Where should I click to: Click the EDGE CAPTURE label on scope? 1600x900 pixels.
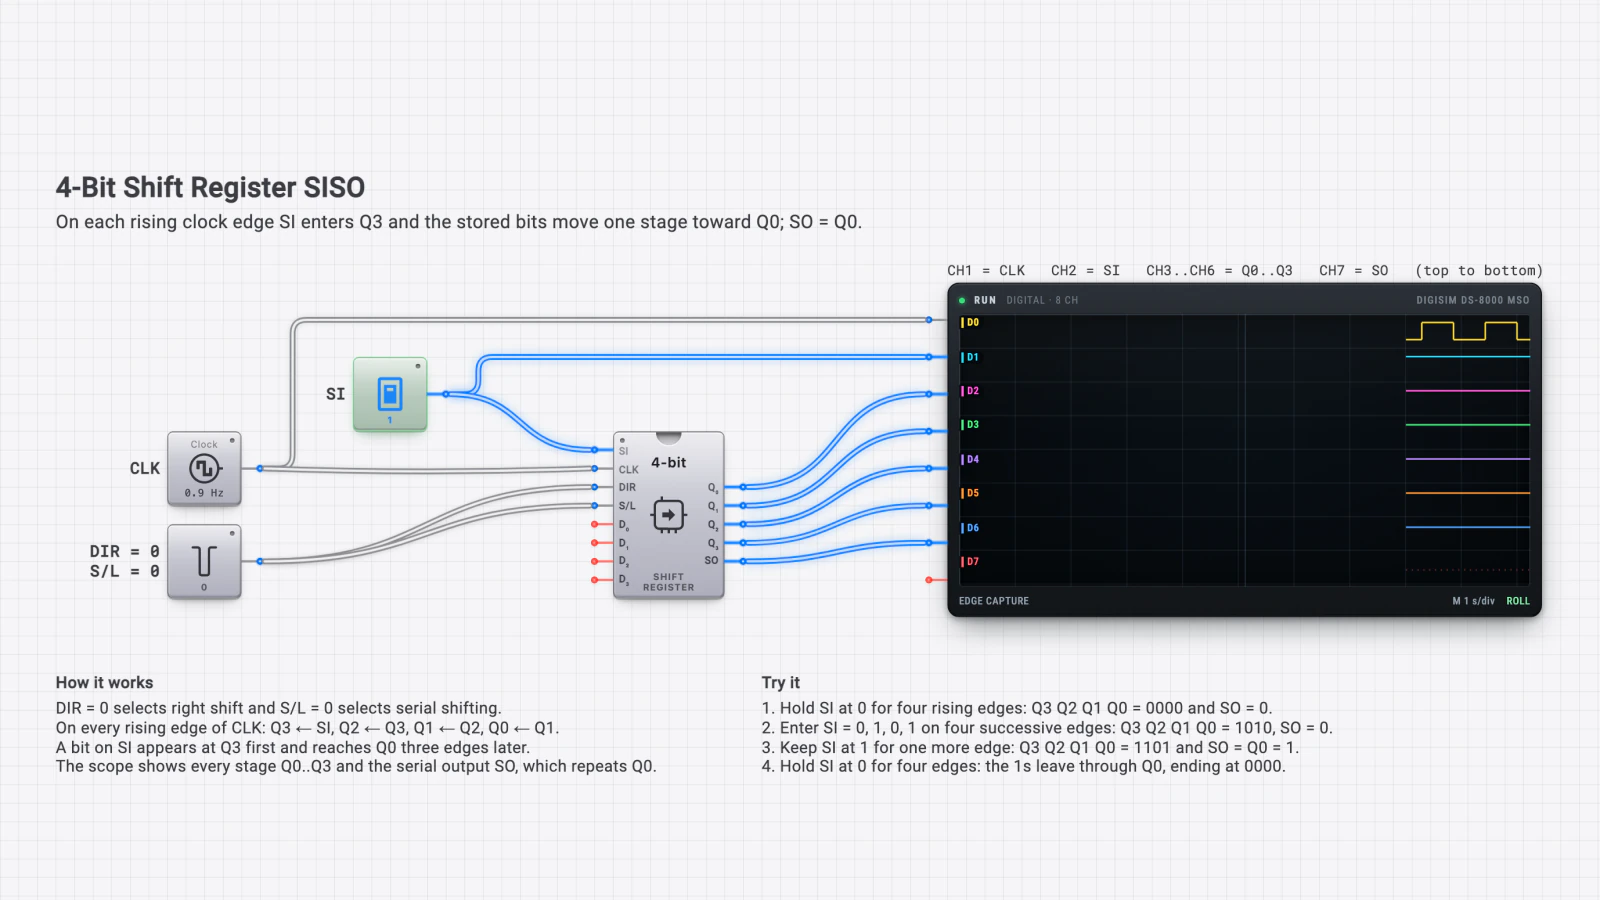click(994, 601)
